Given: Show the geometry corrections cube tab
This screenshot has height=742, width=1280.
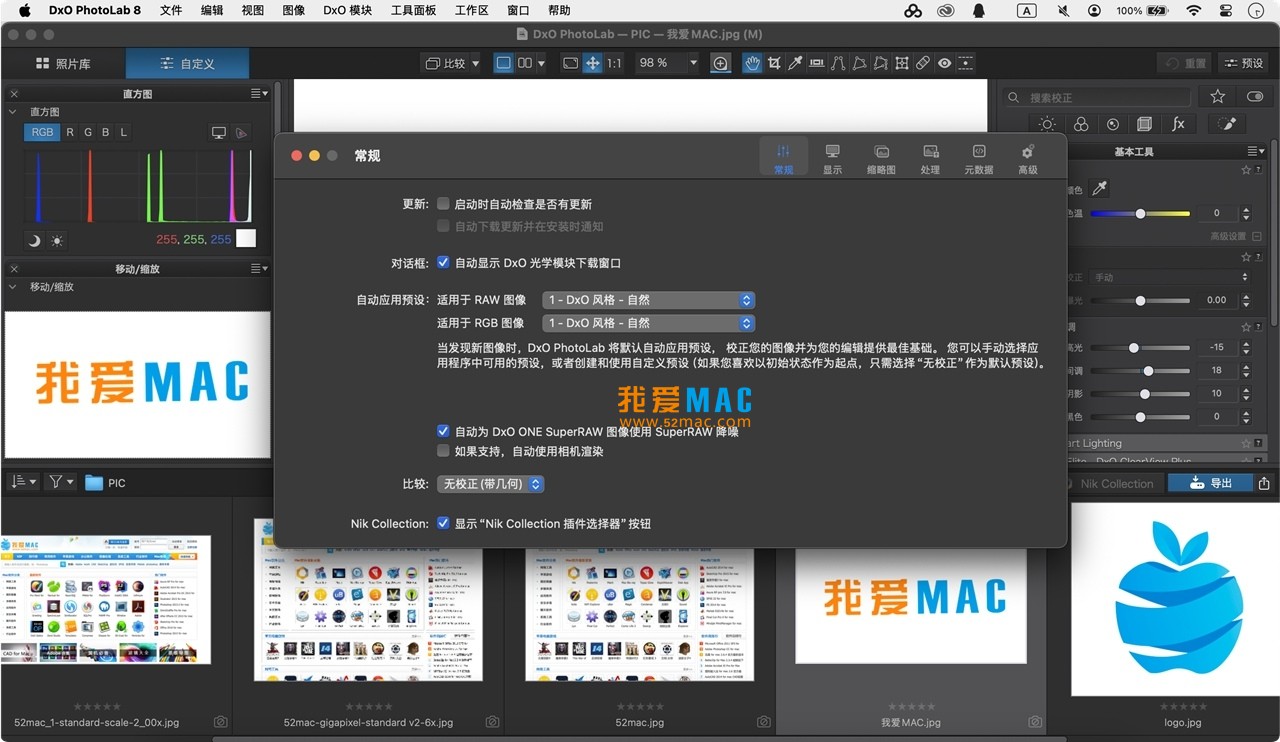Looking at the screenshot, I should 1145,124.
